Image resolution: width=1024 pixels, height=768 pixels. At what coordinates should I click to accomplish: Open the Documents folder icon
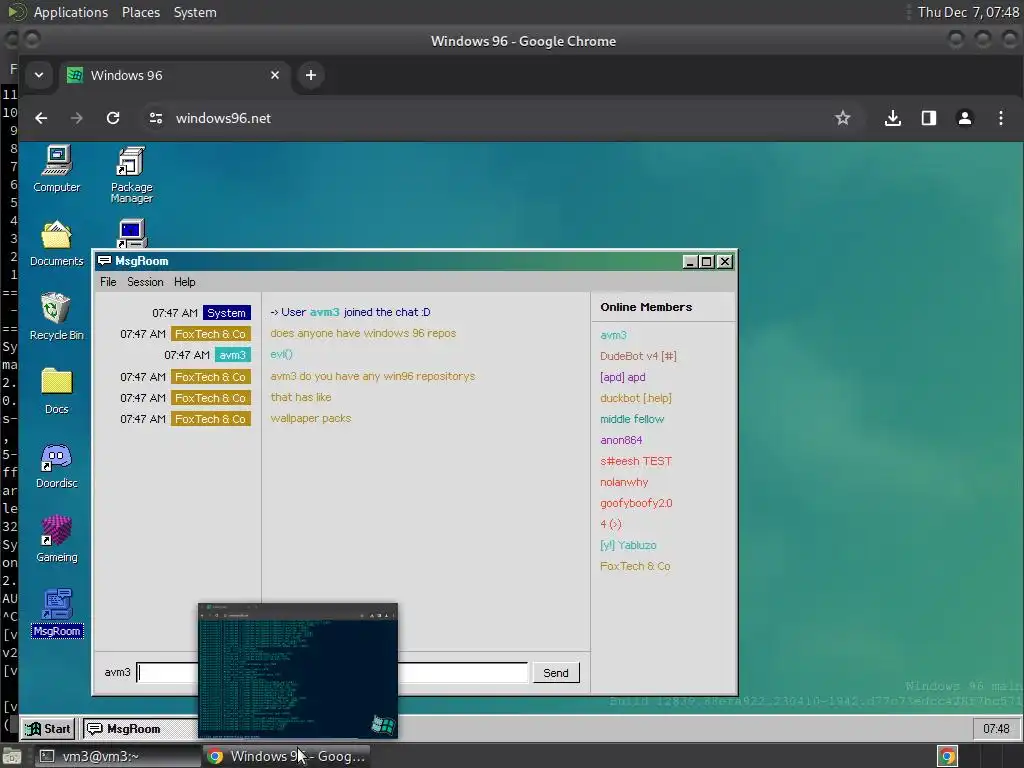57,244
